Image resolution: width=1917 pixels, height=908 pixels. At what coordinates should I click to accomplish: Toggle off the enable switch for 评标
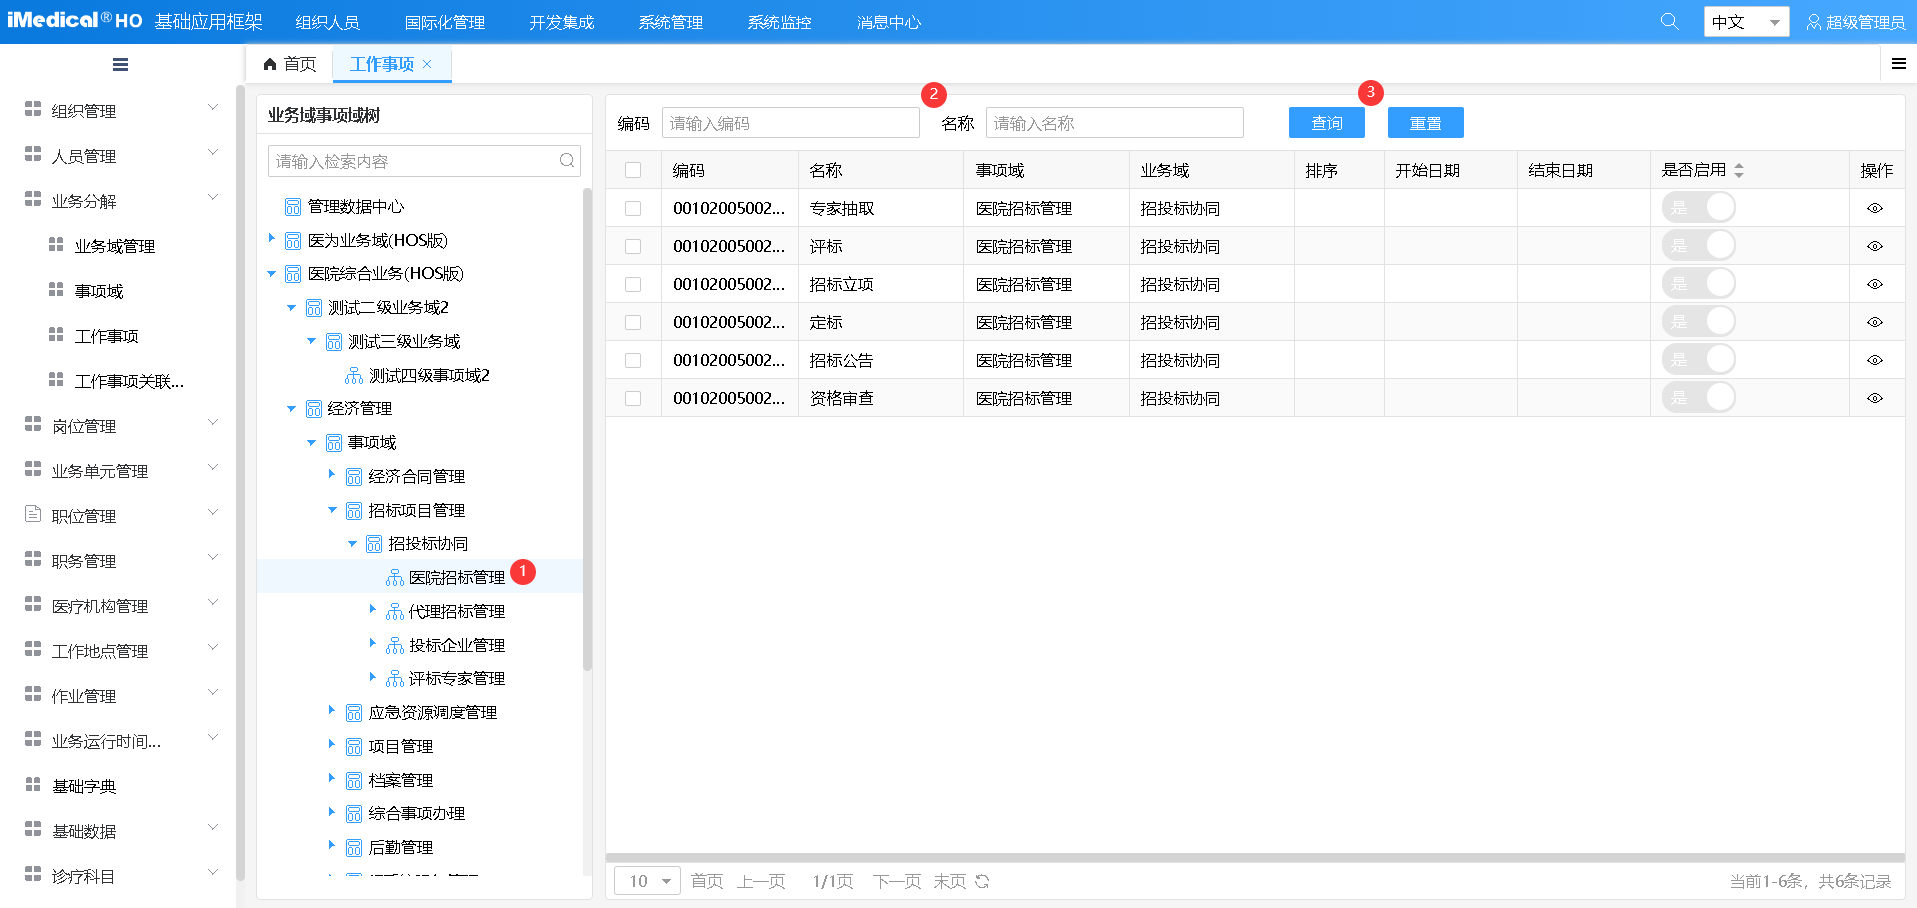(1698, 245)
